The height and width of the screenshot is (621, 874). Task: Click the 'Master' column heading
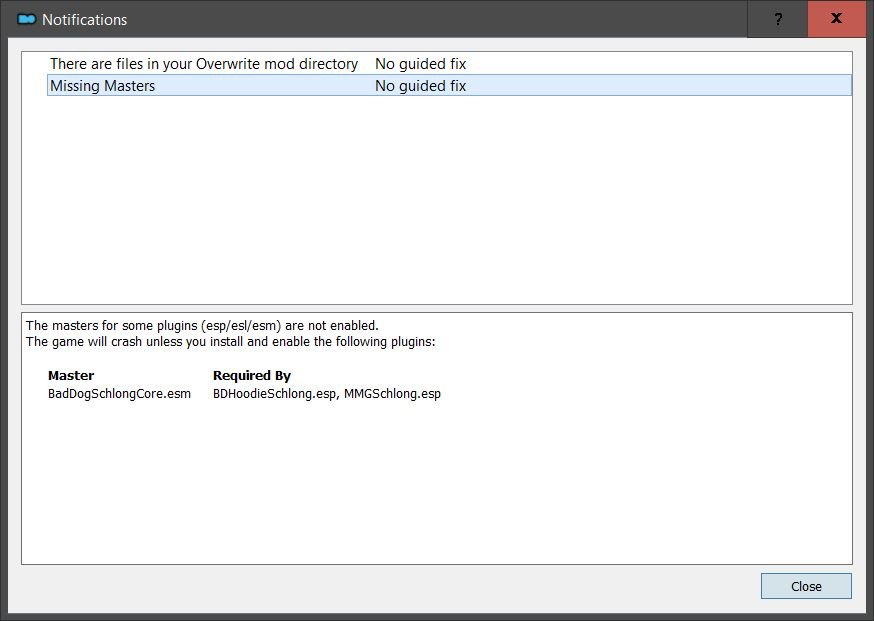71,375
